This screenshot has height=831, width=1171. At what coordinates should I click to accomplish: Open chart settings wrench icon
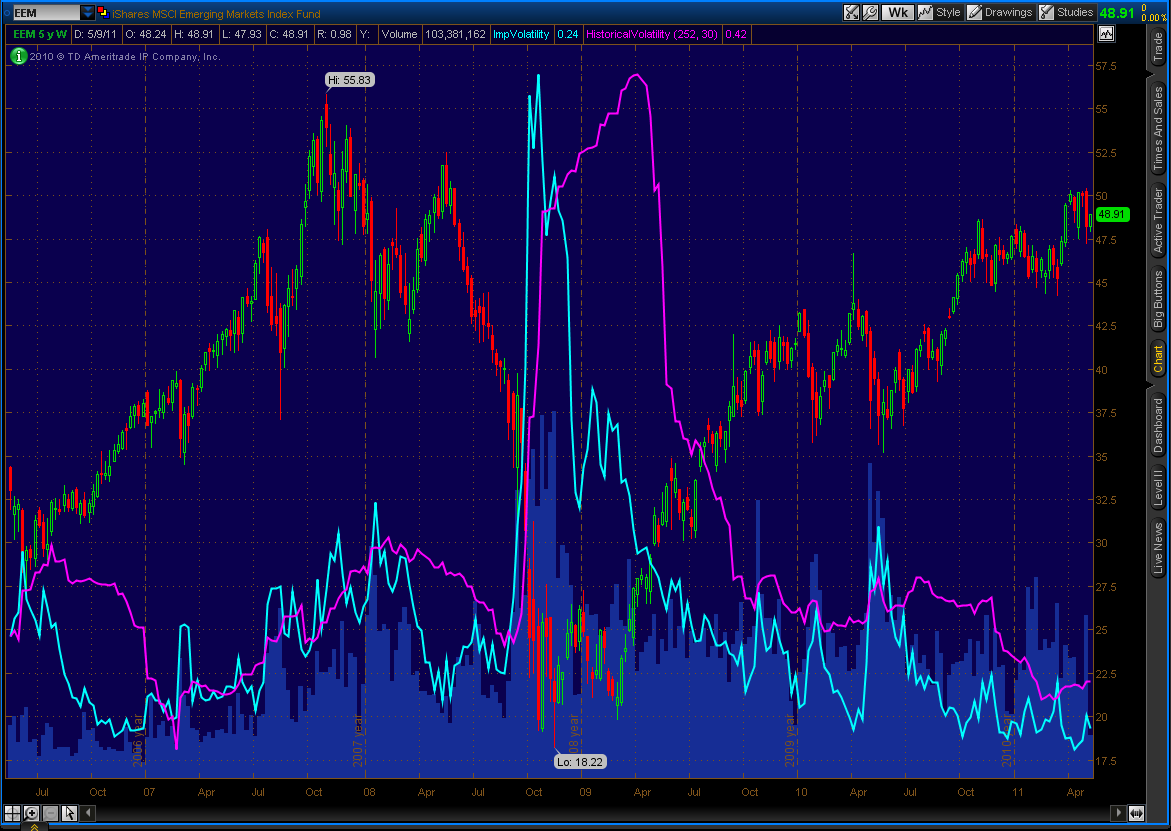coord(870,12)
